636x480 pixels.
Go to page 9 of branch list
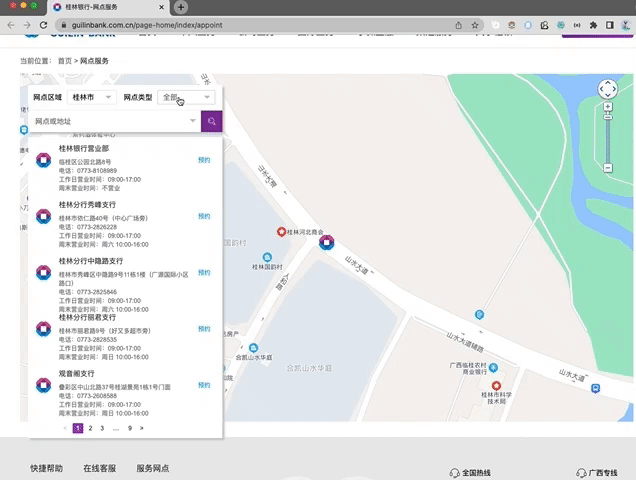coord(130,428)
